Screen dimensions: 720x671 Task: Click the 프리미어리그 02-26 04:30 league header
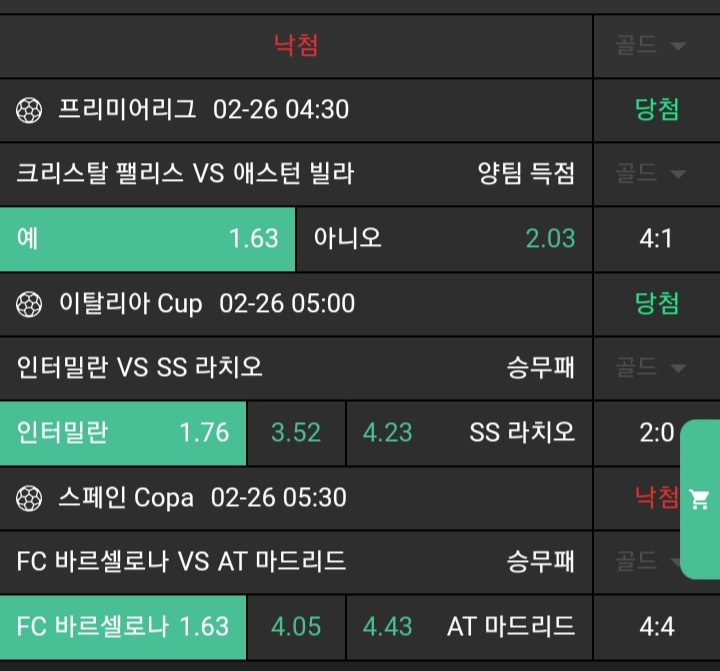[x=203, y=110]
